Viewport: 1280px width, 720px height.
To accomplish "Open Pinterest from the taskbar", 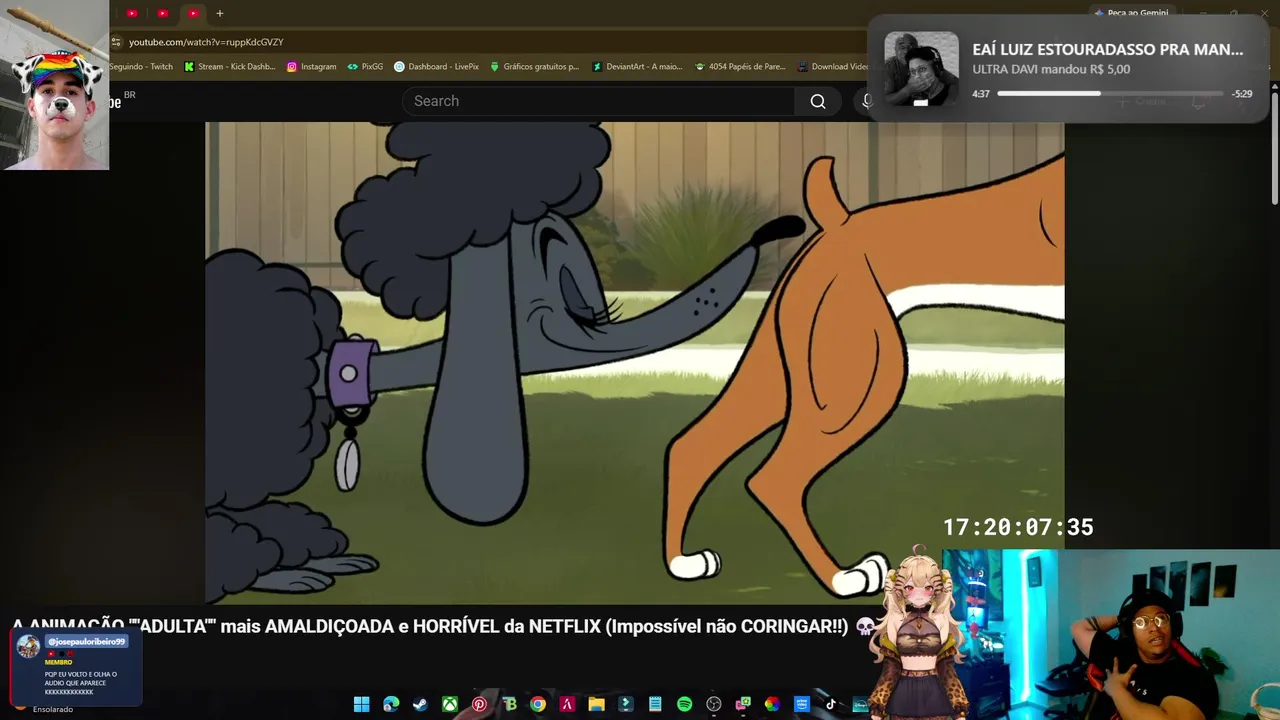I will pyautogui.click(x=479, y=704).
